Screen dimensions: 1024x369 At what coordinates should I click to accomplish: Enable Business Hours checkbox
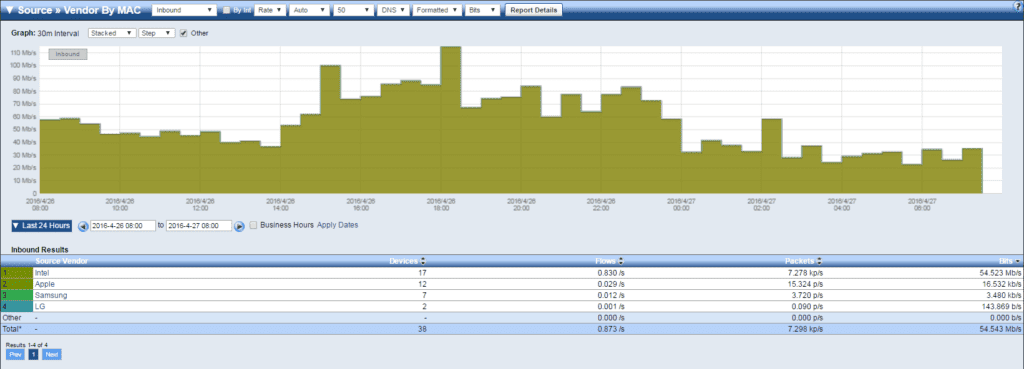click(x=253, y=225)
